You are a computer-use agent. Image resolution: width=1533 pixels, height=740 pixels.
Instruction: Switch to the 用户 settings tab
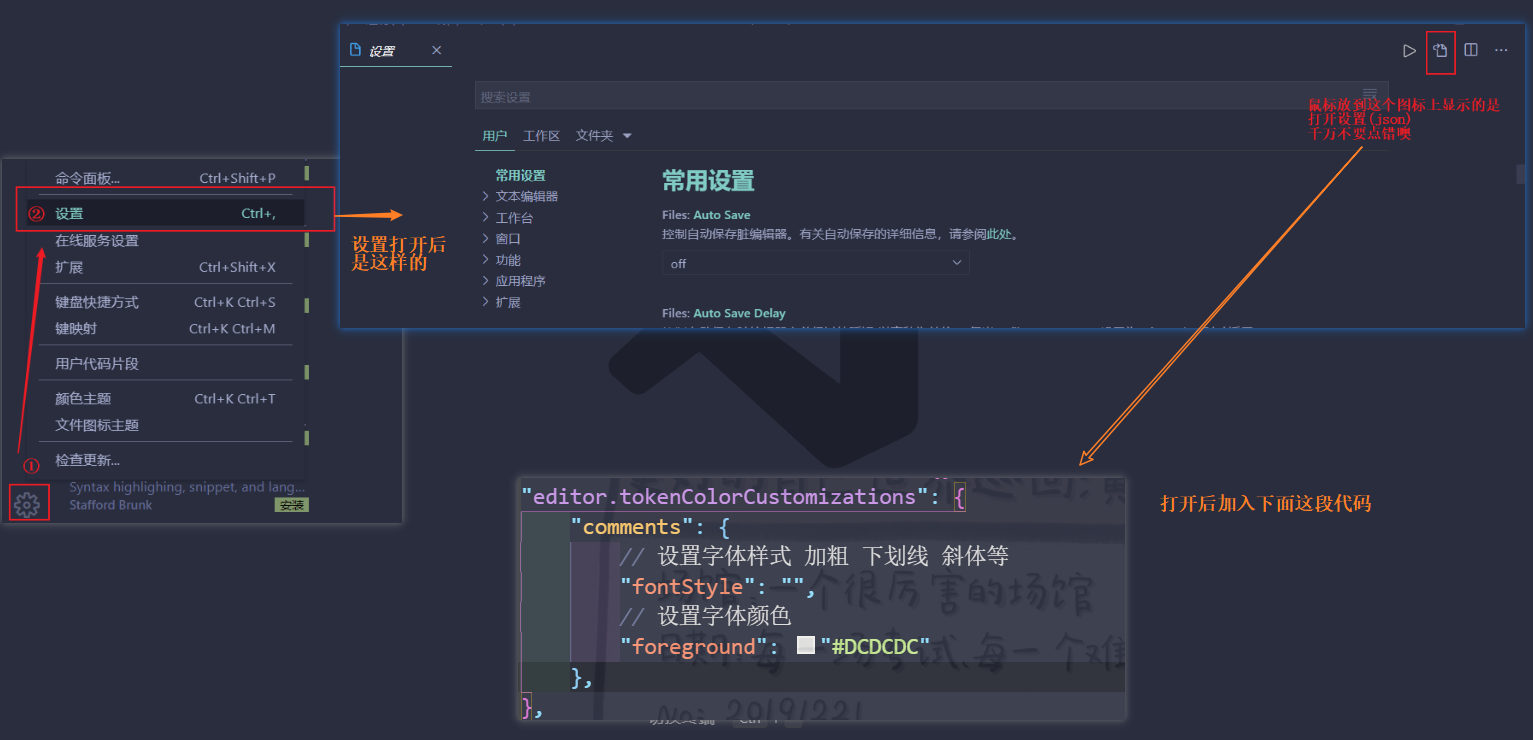(x=494, y=136)
